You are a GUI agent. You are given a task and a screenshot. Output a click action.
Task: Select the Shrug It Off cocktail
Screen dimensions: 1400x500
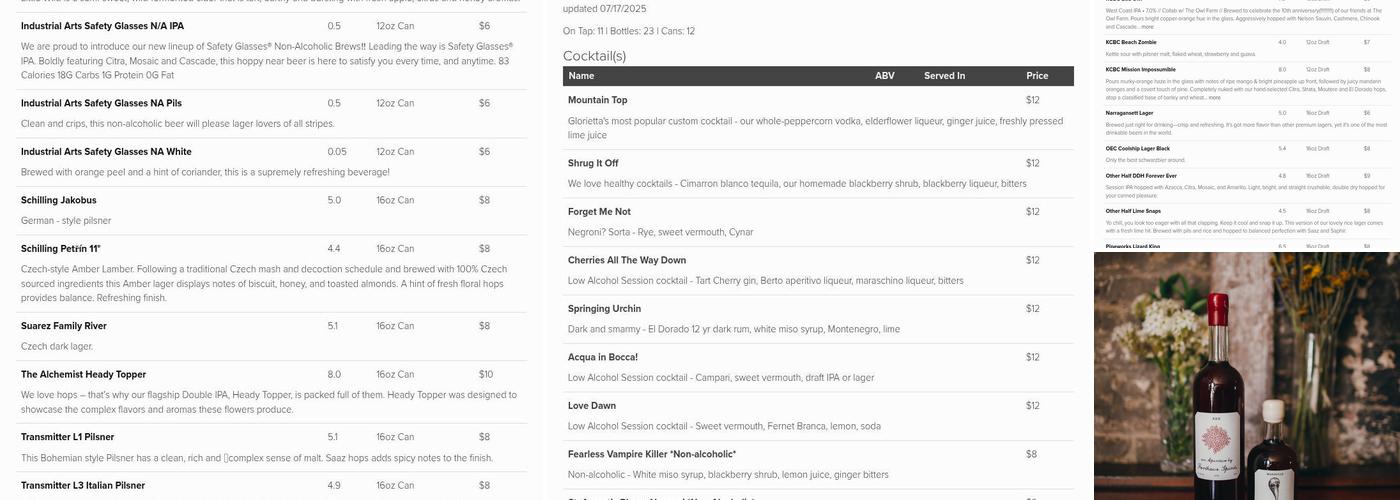click(x=593, y=163)
